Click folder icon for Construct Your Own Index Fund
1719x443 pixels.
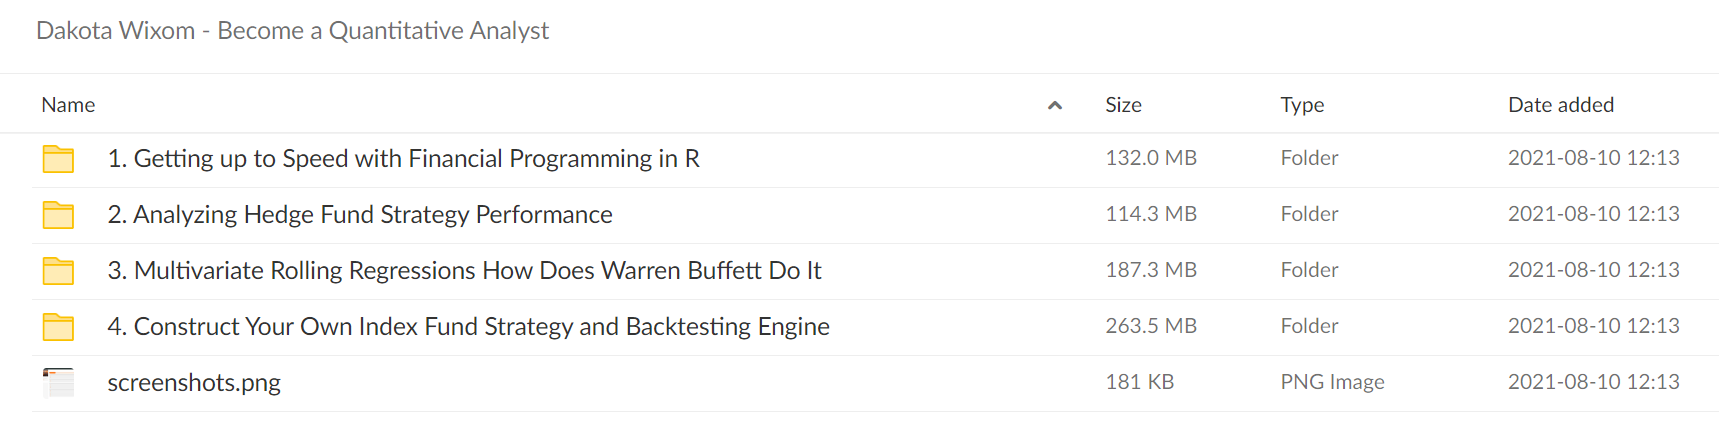(x=58, y=327)
